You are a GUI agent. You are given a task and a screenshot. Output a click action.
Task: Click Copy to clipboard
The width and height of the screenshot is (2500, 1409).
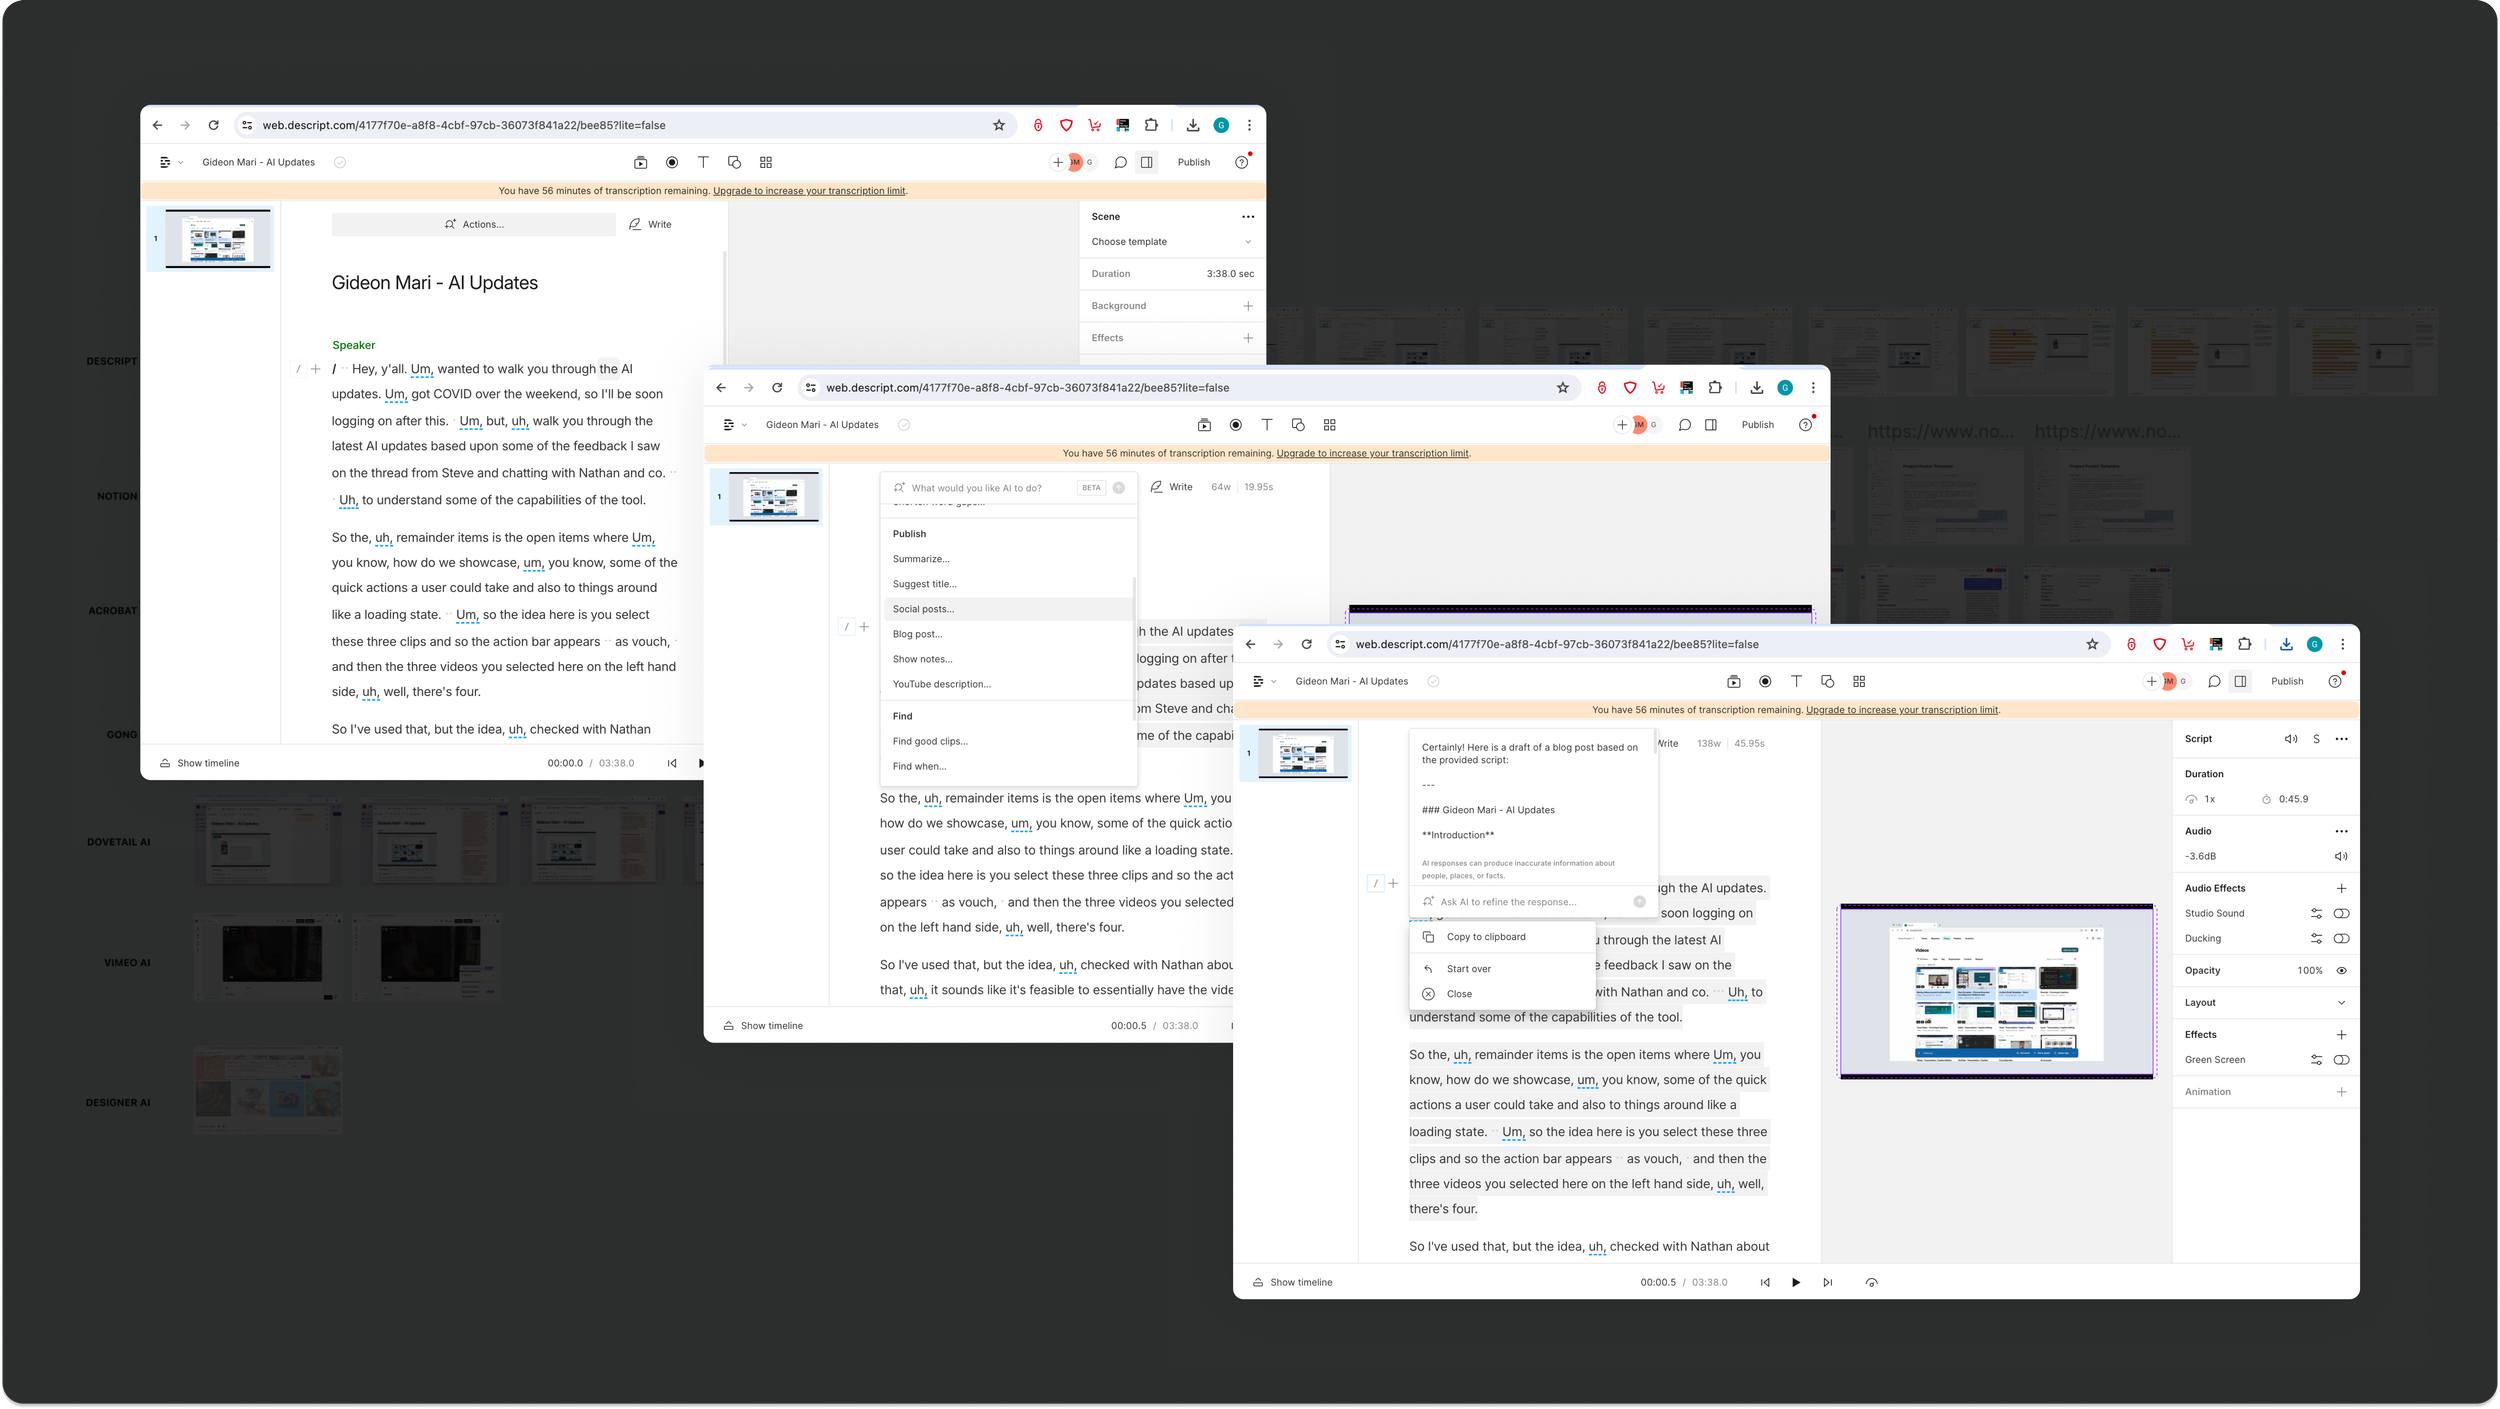click(1485, 937)
